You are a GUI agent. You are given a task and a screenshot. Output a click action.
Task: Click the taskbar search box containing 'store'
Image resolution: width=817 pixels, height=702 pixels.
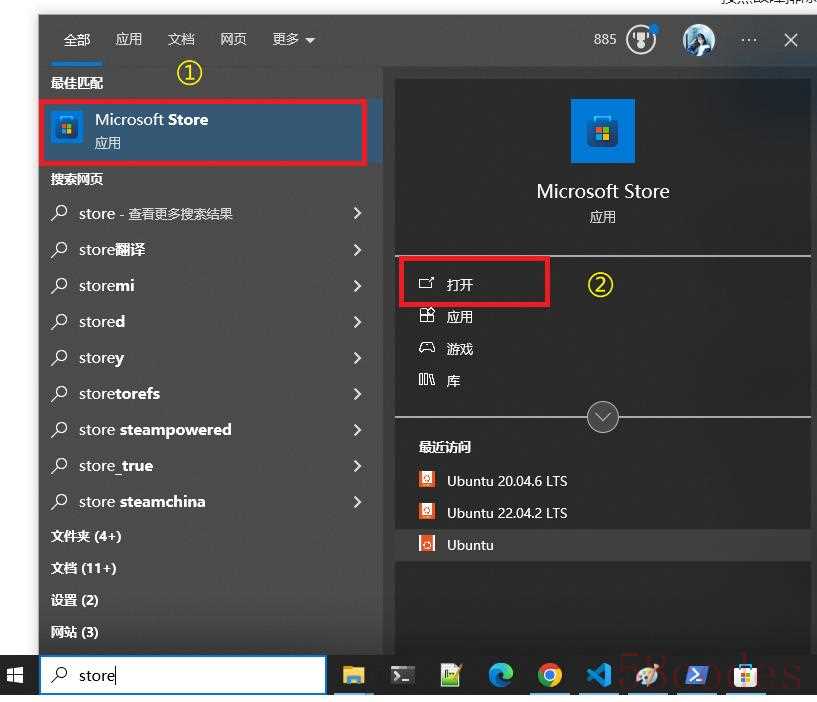183,675
